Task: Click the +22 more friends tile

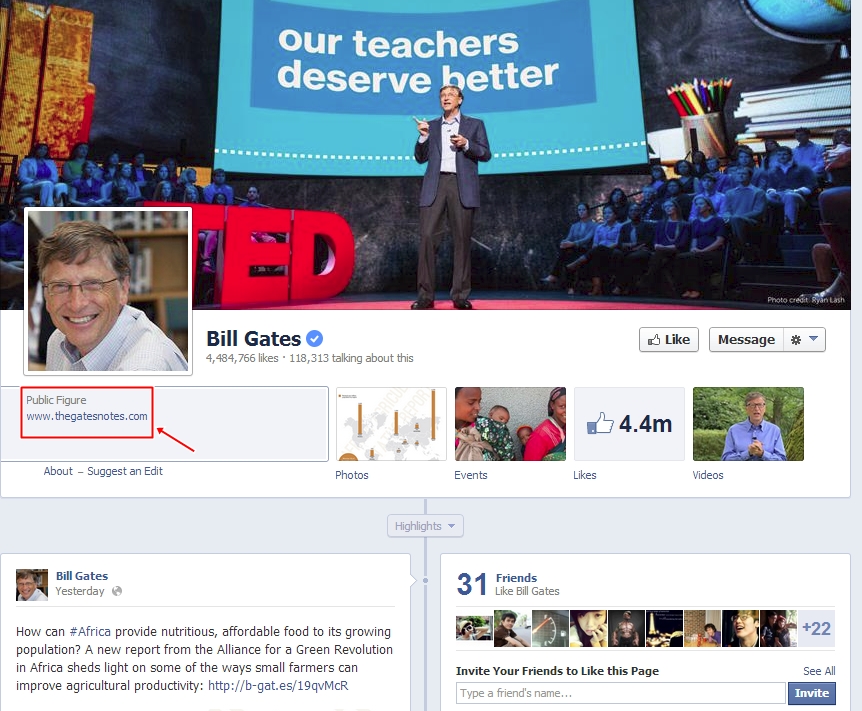Action: (816, 629)
